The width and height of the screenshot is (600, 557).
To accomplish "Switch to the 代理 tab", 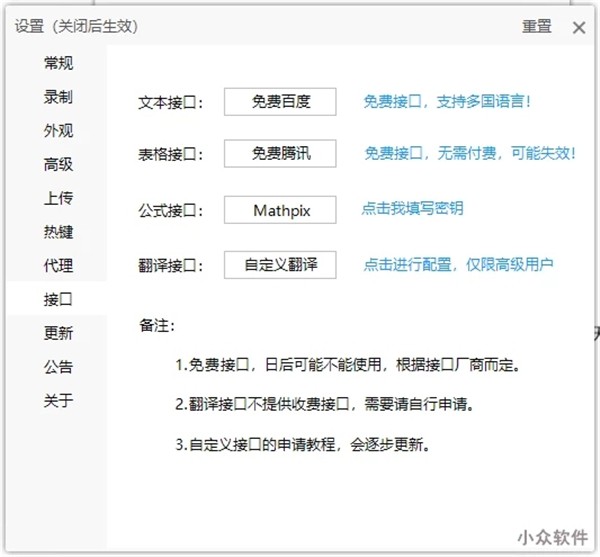I will pos(58,265).
